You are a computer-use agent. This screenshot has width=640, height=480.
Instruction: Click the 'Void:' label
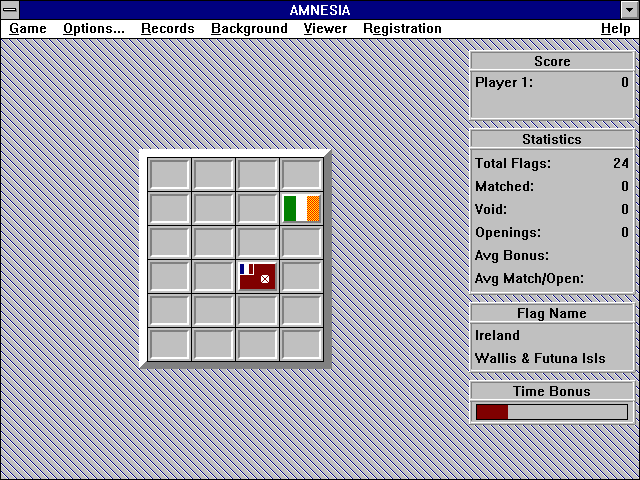pos(491,209)
